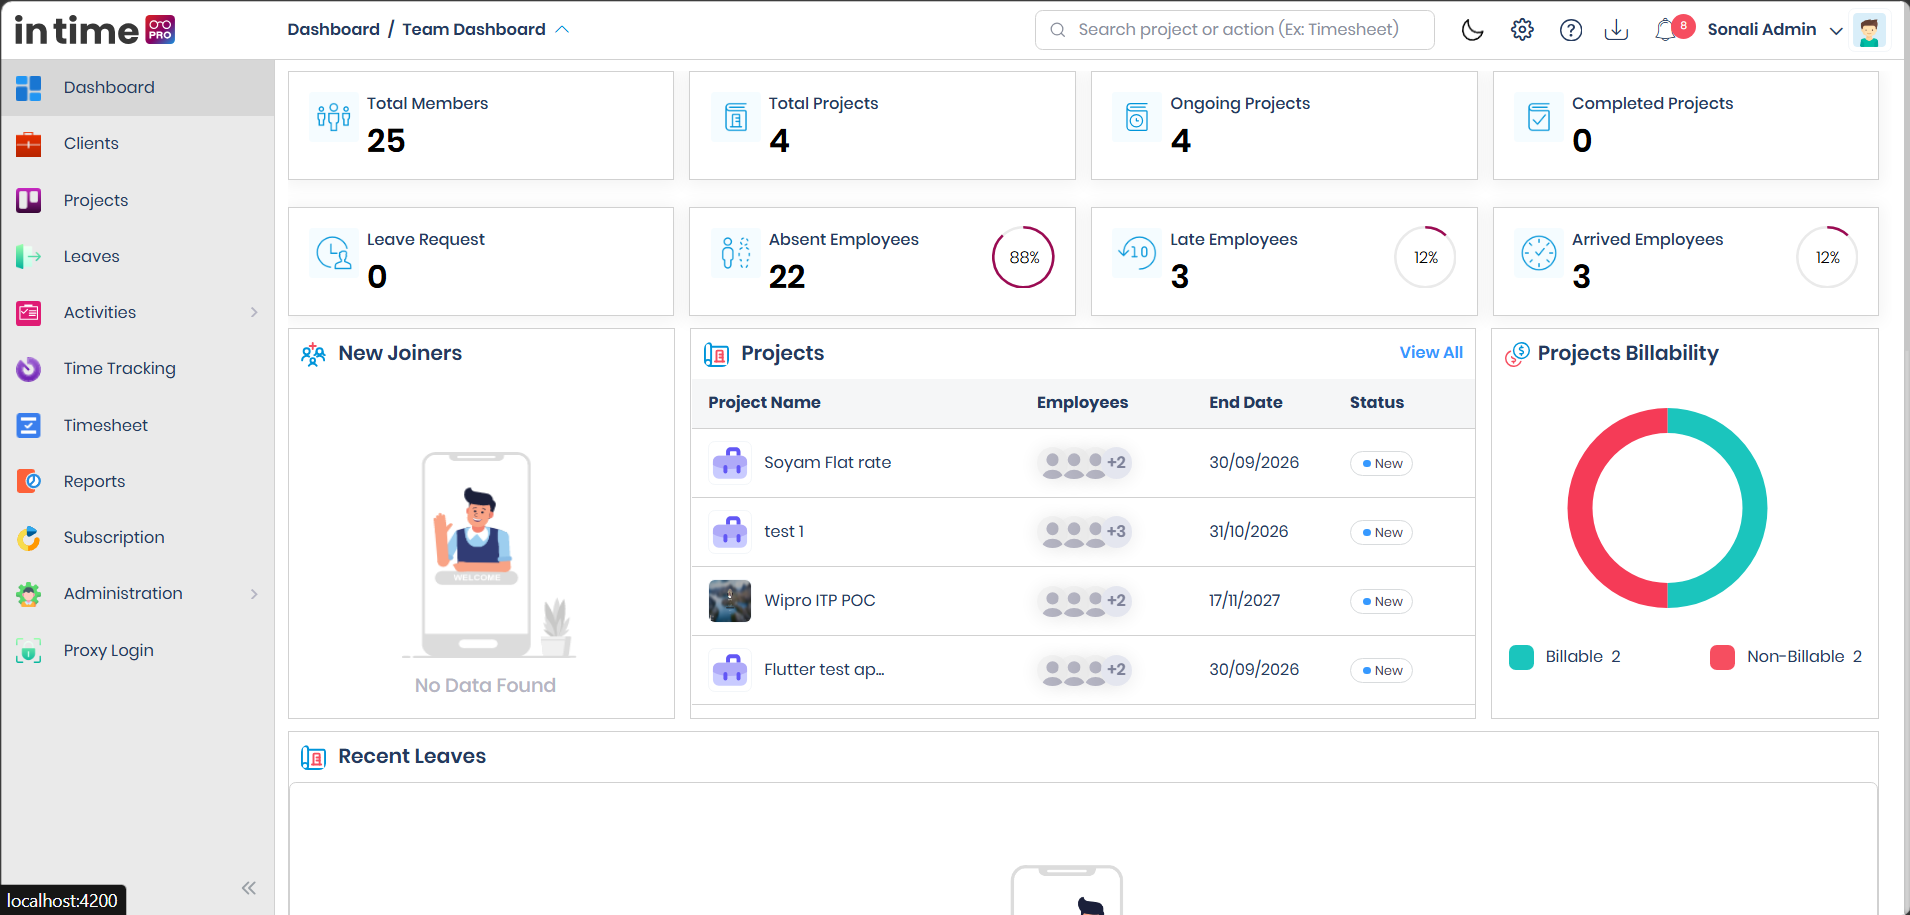Screen dimensions: 1910x915
Task: Click View All projects link
Action: (x=1431, y=352)
